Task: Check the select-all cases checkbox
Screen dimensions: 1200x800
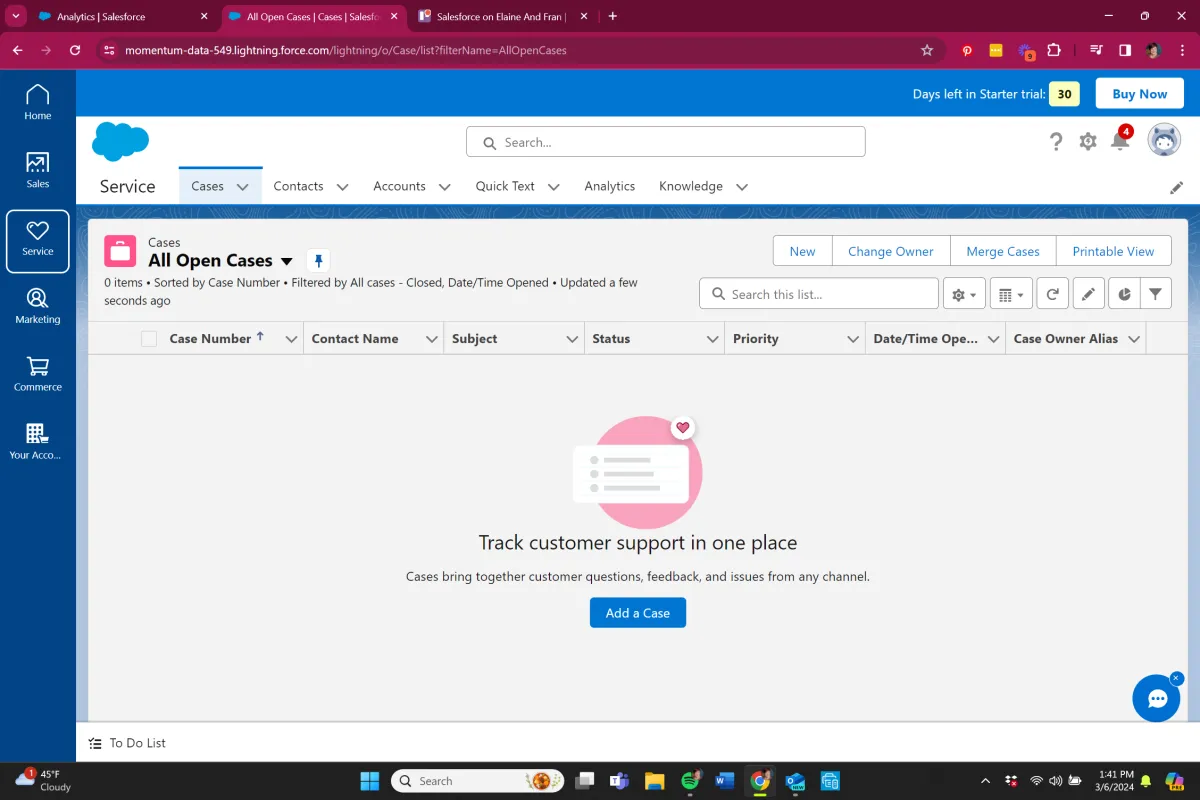Action: [x=149, y=339]
